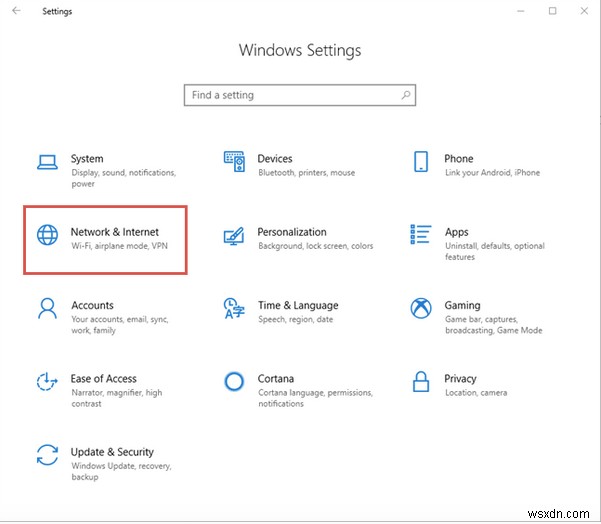Click the search magnifier icon

[406, 95]
